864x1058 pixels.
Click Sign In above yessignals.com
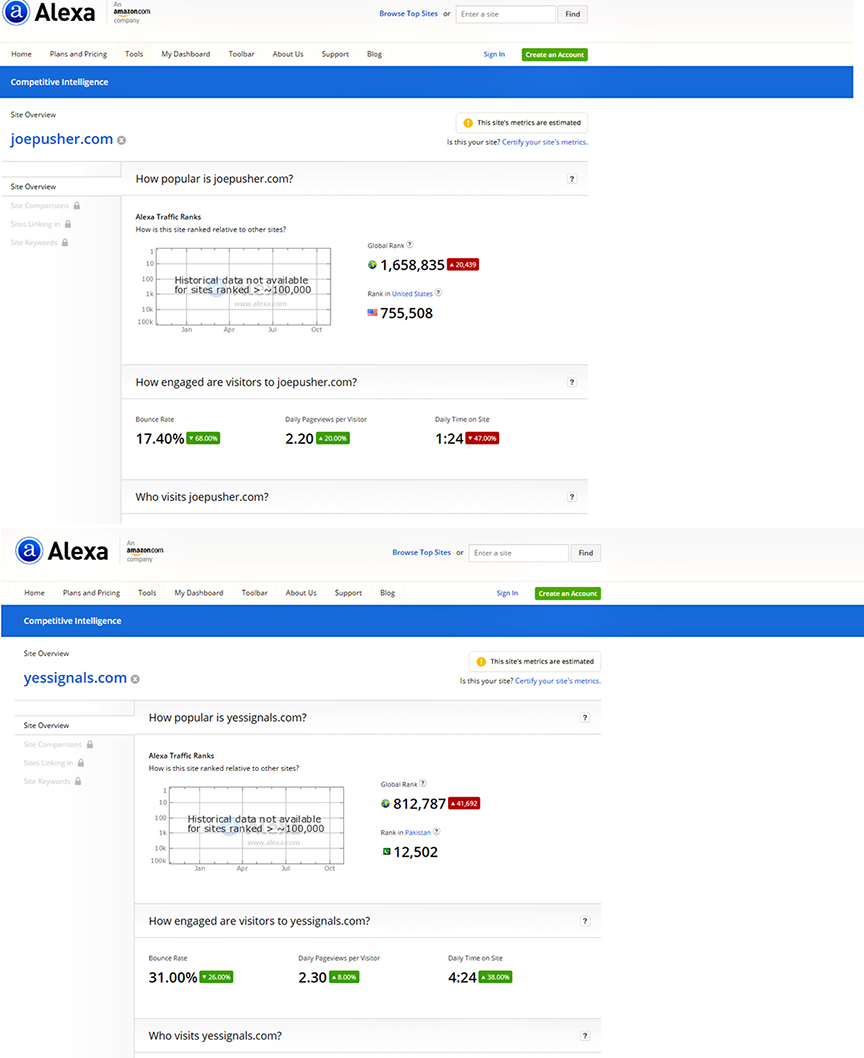507,594
